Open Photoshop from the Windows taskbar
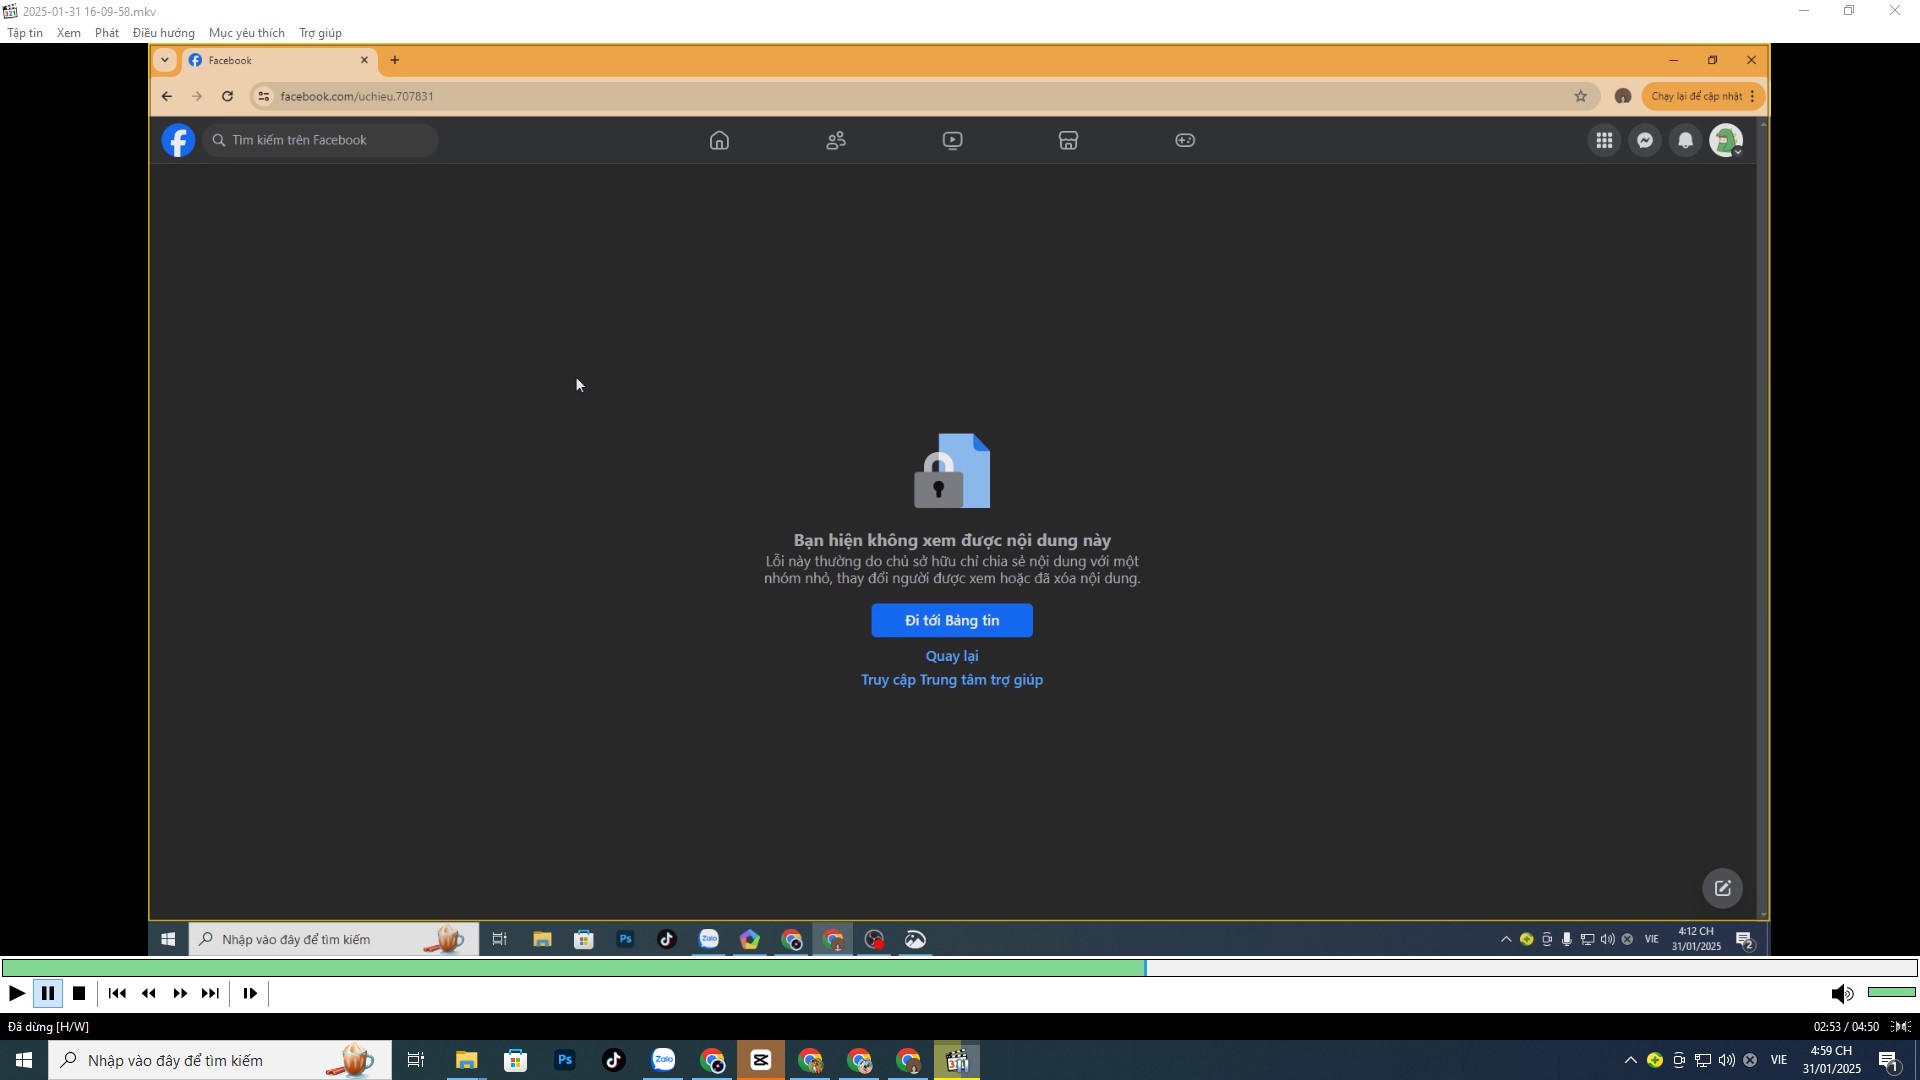The height and width of the screenshot is (1080, 1920). (x=565, y=1060)
